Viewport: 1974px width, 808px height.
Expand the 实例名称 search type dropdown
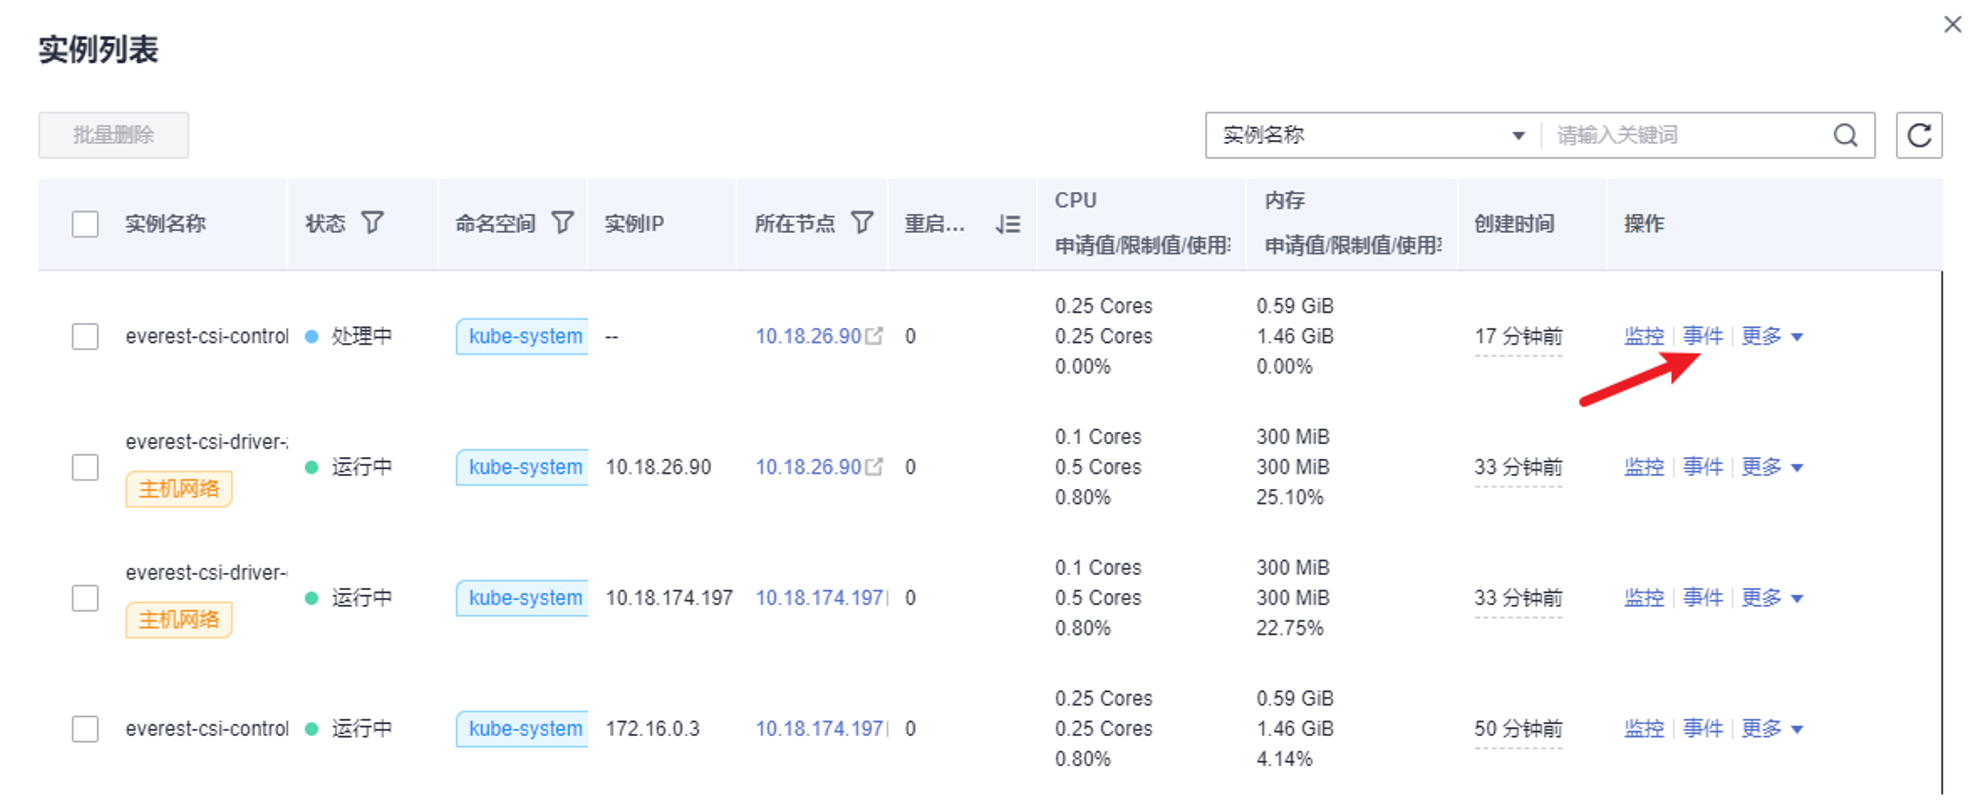tap(1516, 135)
